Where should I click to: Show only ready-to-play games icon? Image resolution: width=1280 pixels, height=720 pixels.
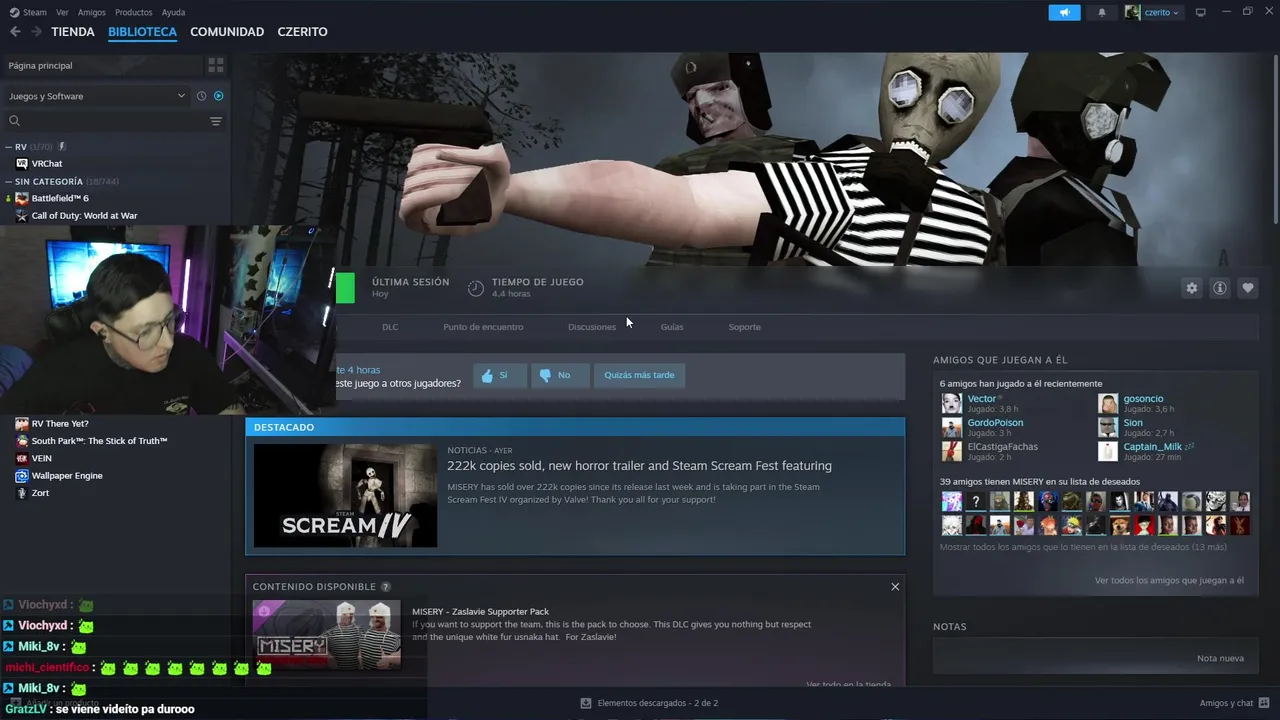pos(219,96)
